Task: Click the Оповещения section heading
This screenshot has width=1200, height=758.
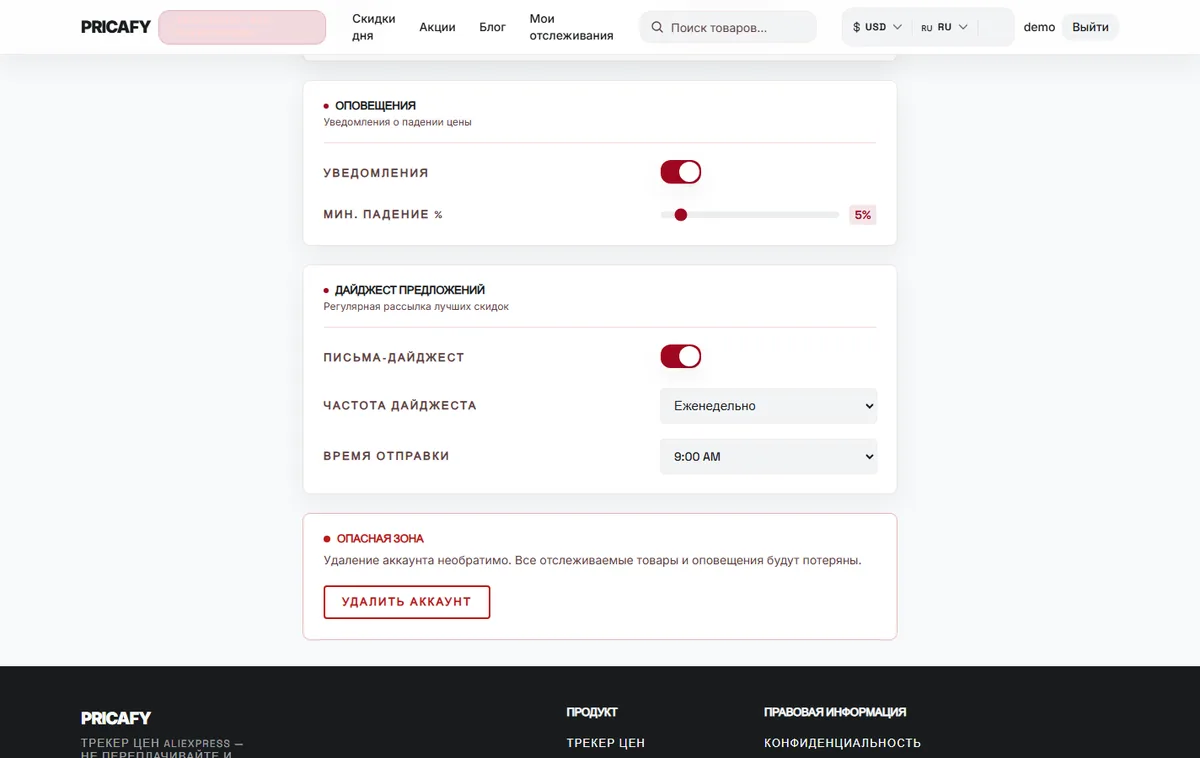Action: [375, 105]
